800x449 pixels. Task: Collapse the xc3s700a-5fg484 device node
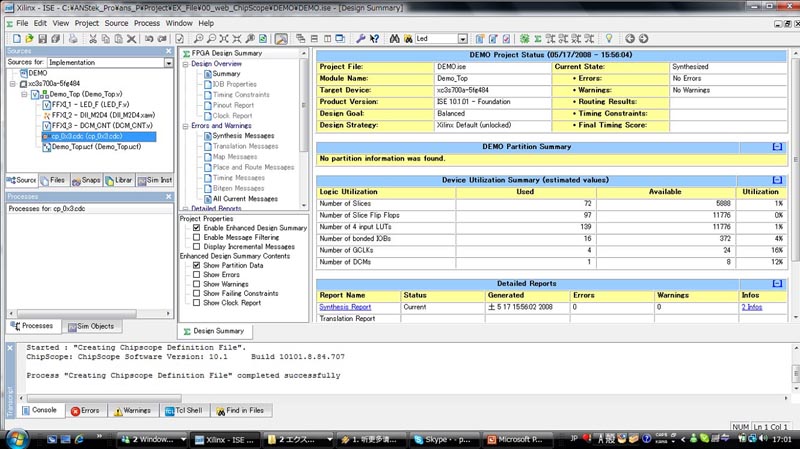tap(13, 84)
